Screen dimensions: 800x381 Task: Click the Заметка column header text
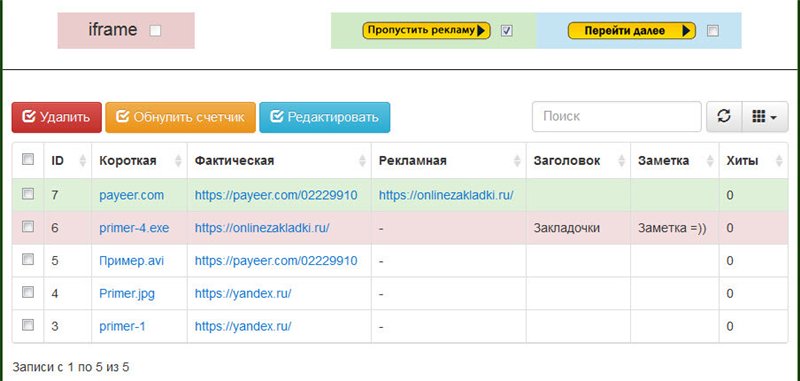coord(663,161)
